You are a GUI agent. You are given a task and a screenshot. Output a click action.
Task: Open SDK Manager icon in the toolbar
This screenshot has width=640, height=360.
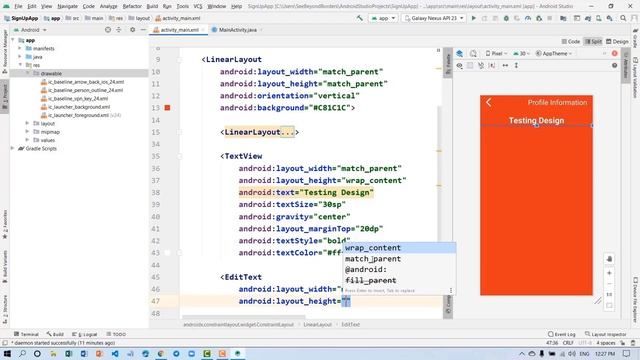[609, 18]
